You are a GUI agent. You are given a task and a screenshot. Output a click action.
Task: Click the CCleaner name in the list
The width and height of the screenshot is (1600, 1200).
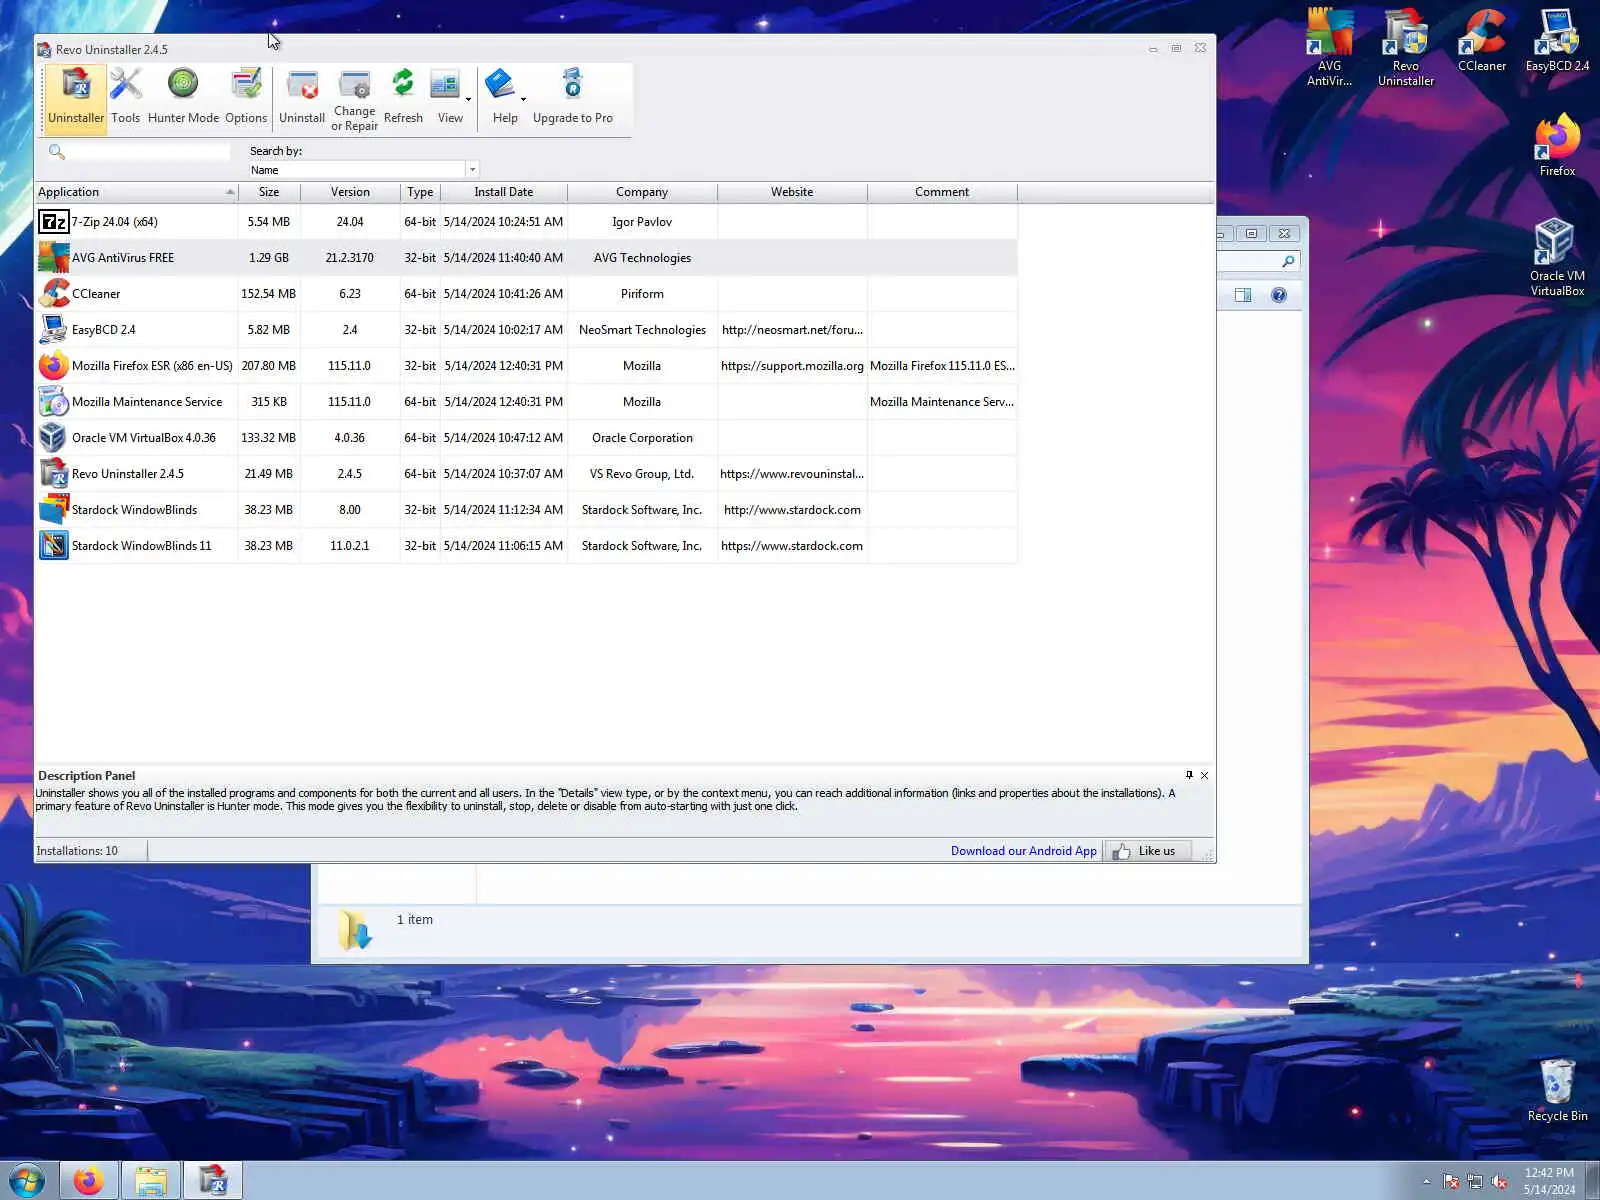(x=96, y=294)
